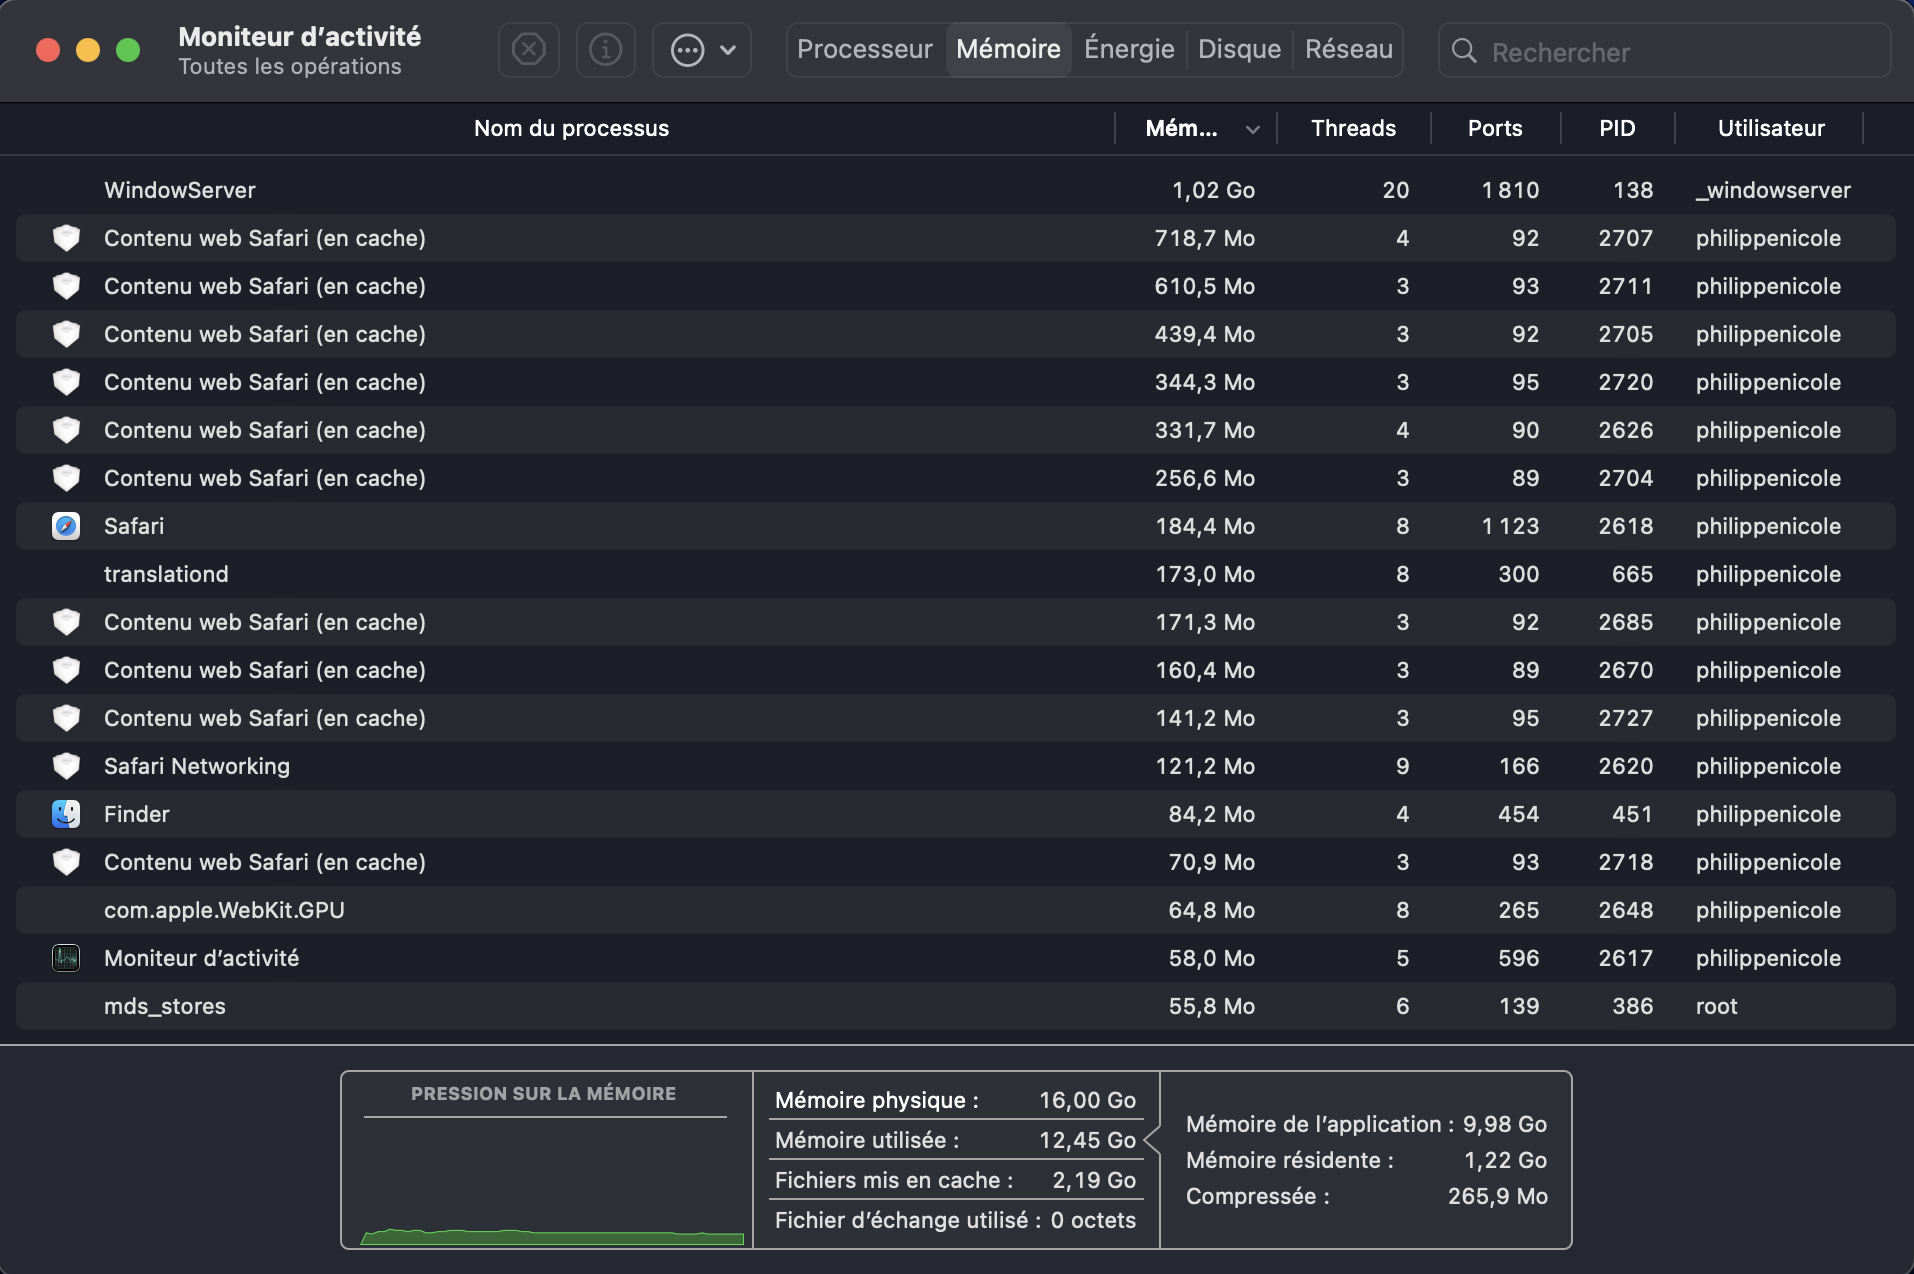Select the Safari Networking process name

click(x=197, y=766)
